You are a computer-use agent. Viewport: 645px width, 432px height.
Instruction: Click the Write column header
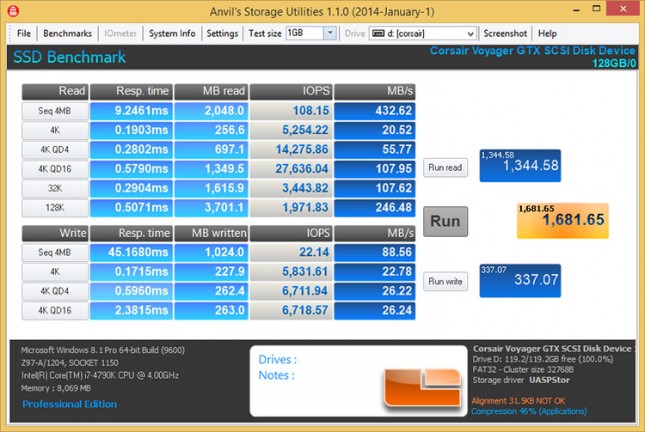pos(55,233)
